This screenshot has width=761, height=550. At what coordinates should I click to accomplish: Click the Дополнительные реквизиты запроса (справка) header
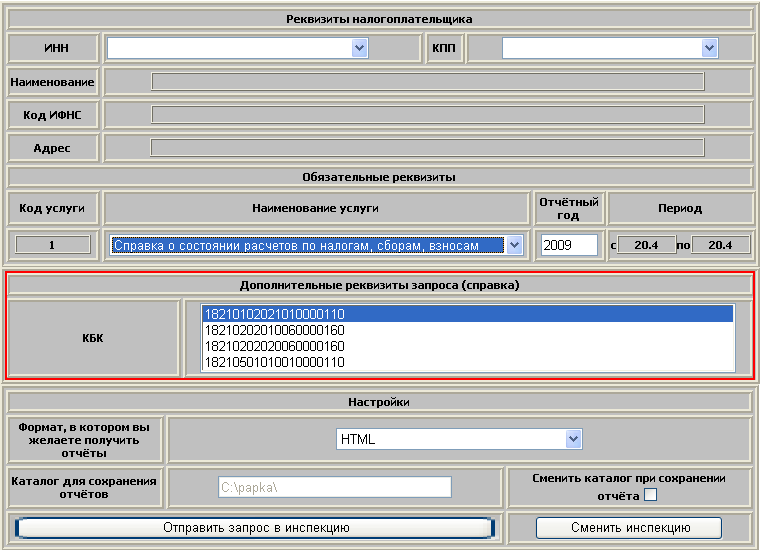tap(379, 285)
